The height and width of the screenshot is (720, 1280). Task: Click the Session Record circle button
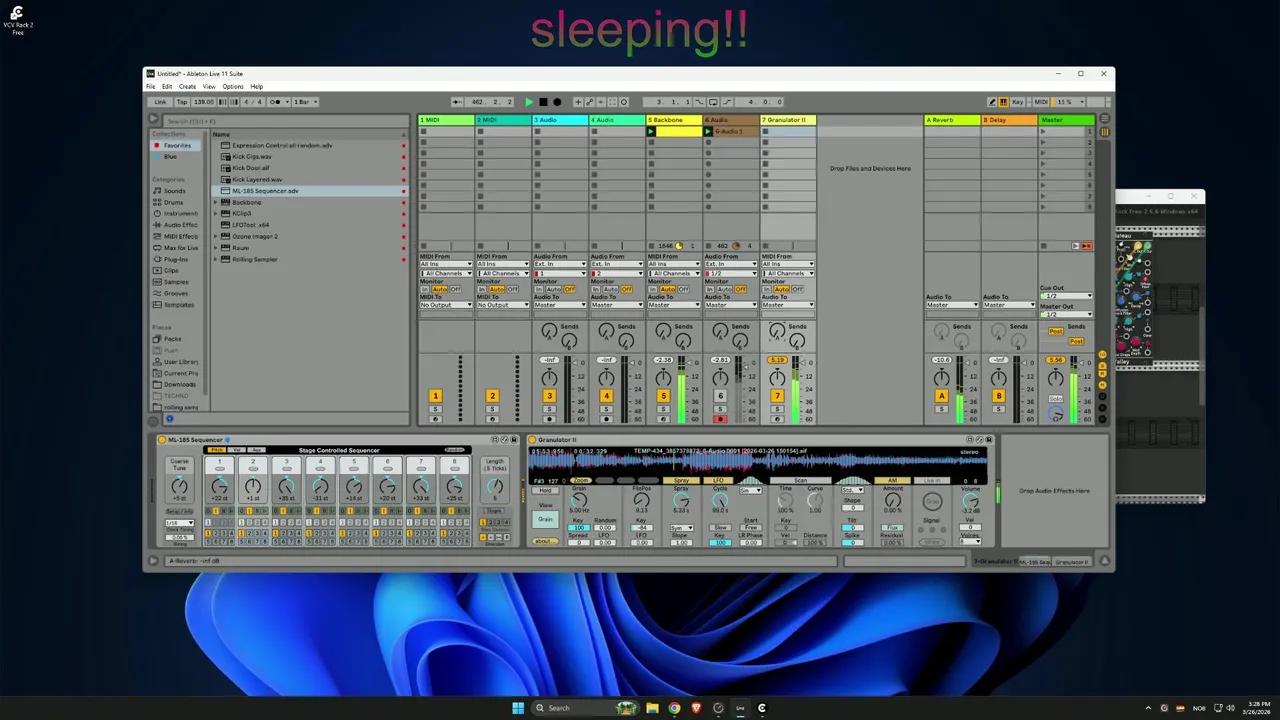[x=624, y=102]
